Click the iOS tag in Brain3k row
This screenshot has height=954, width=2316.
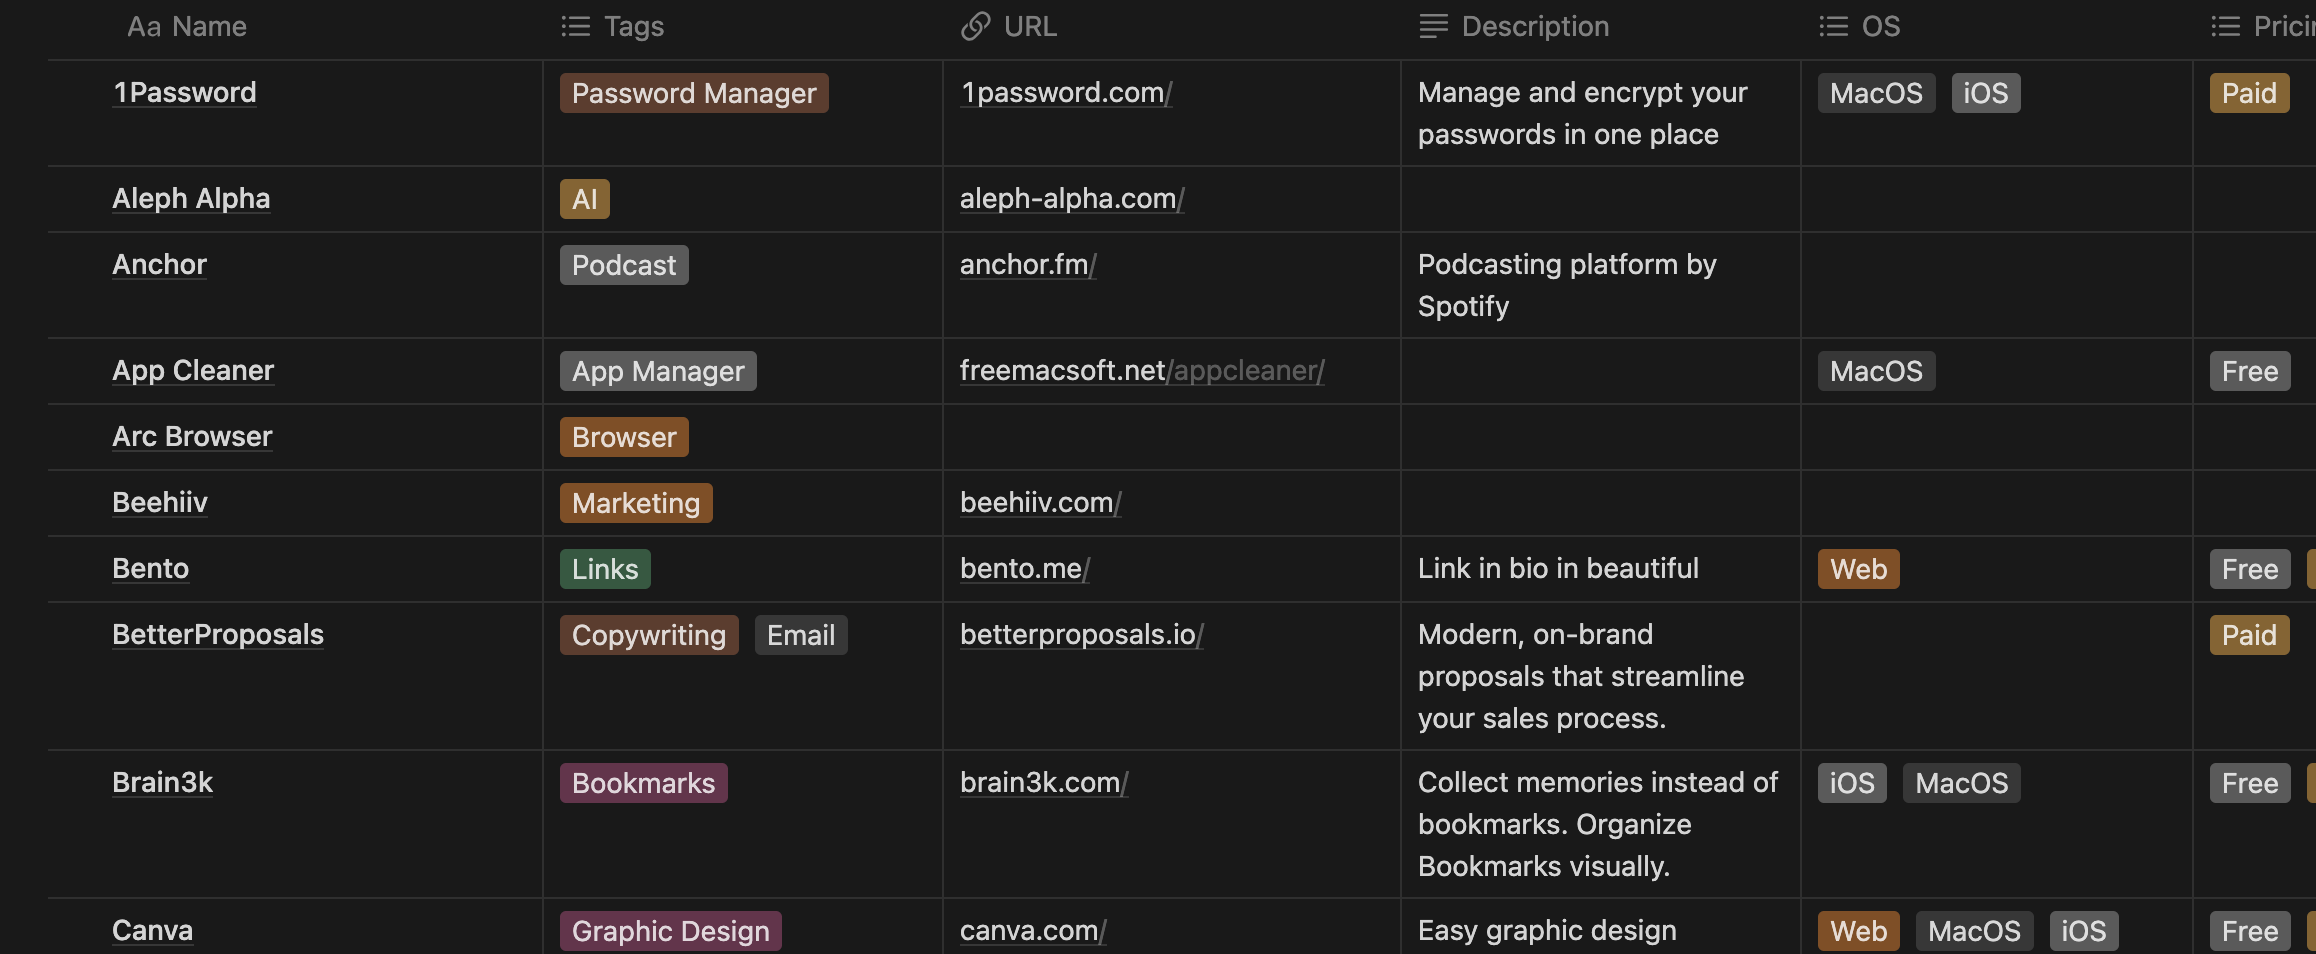coord(1853,783)
